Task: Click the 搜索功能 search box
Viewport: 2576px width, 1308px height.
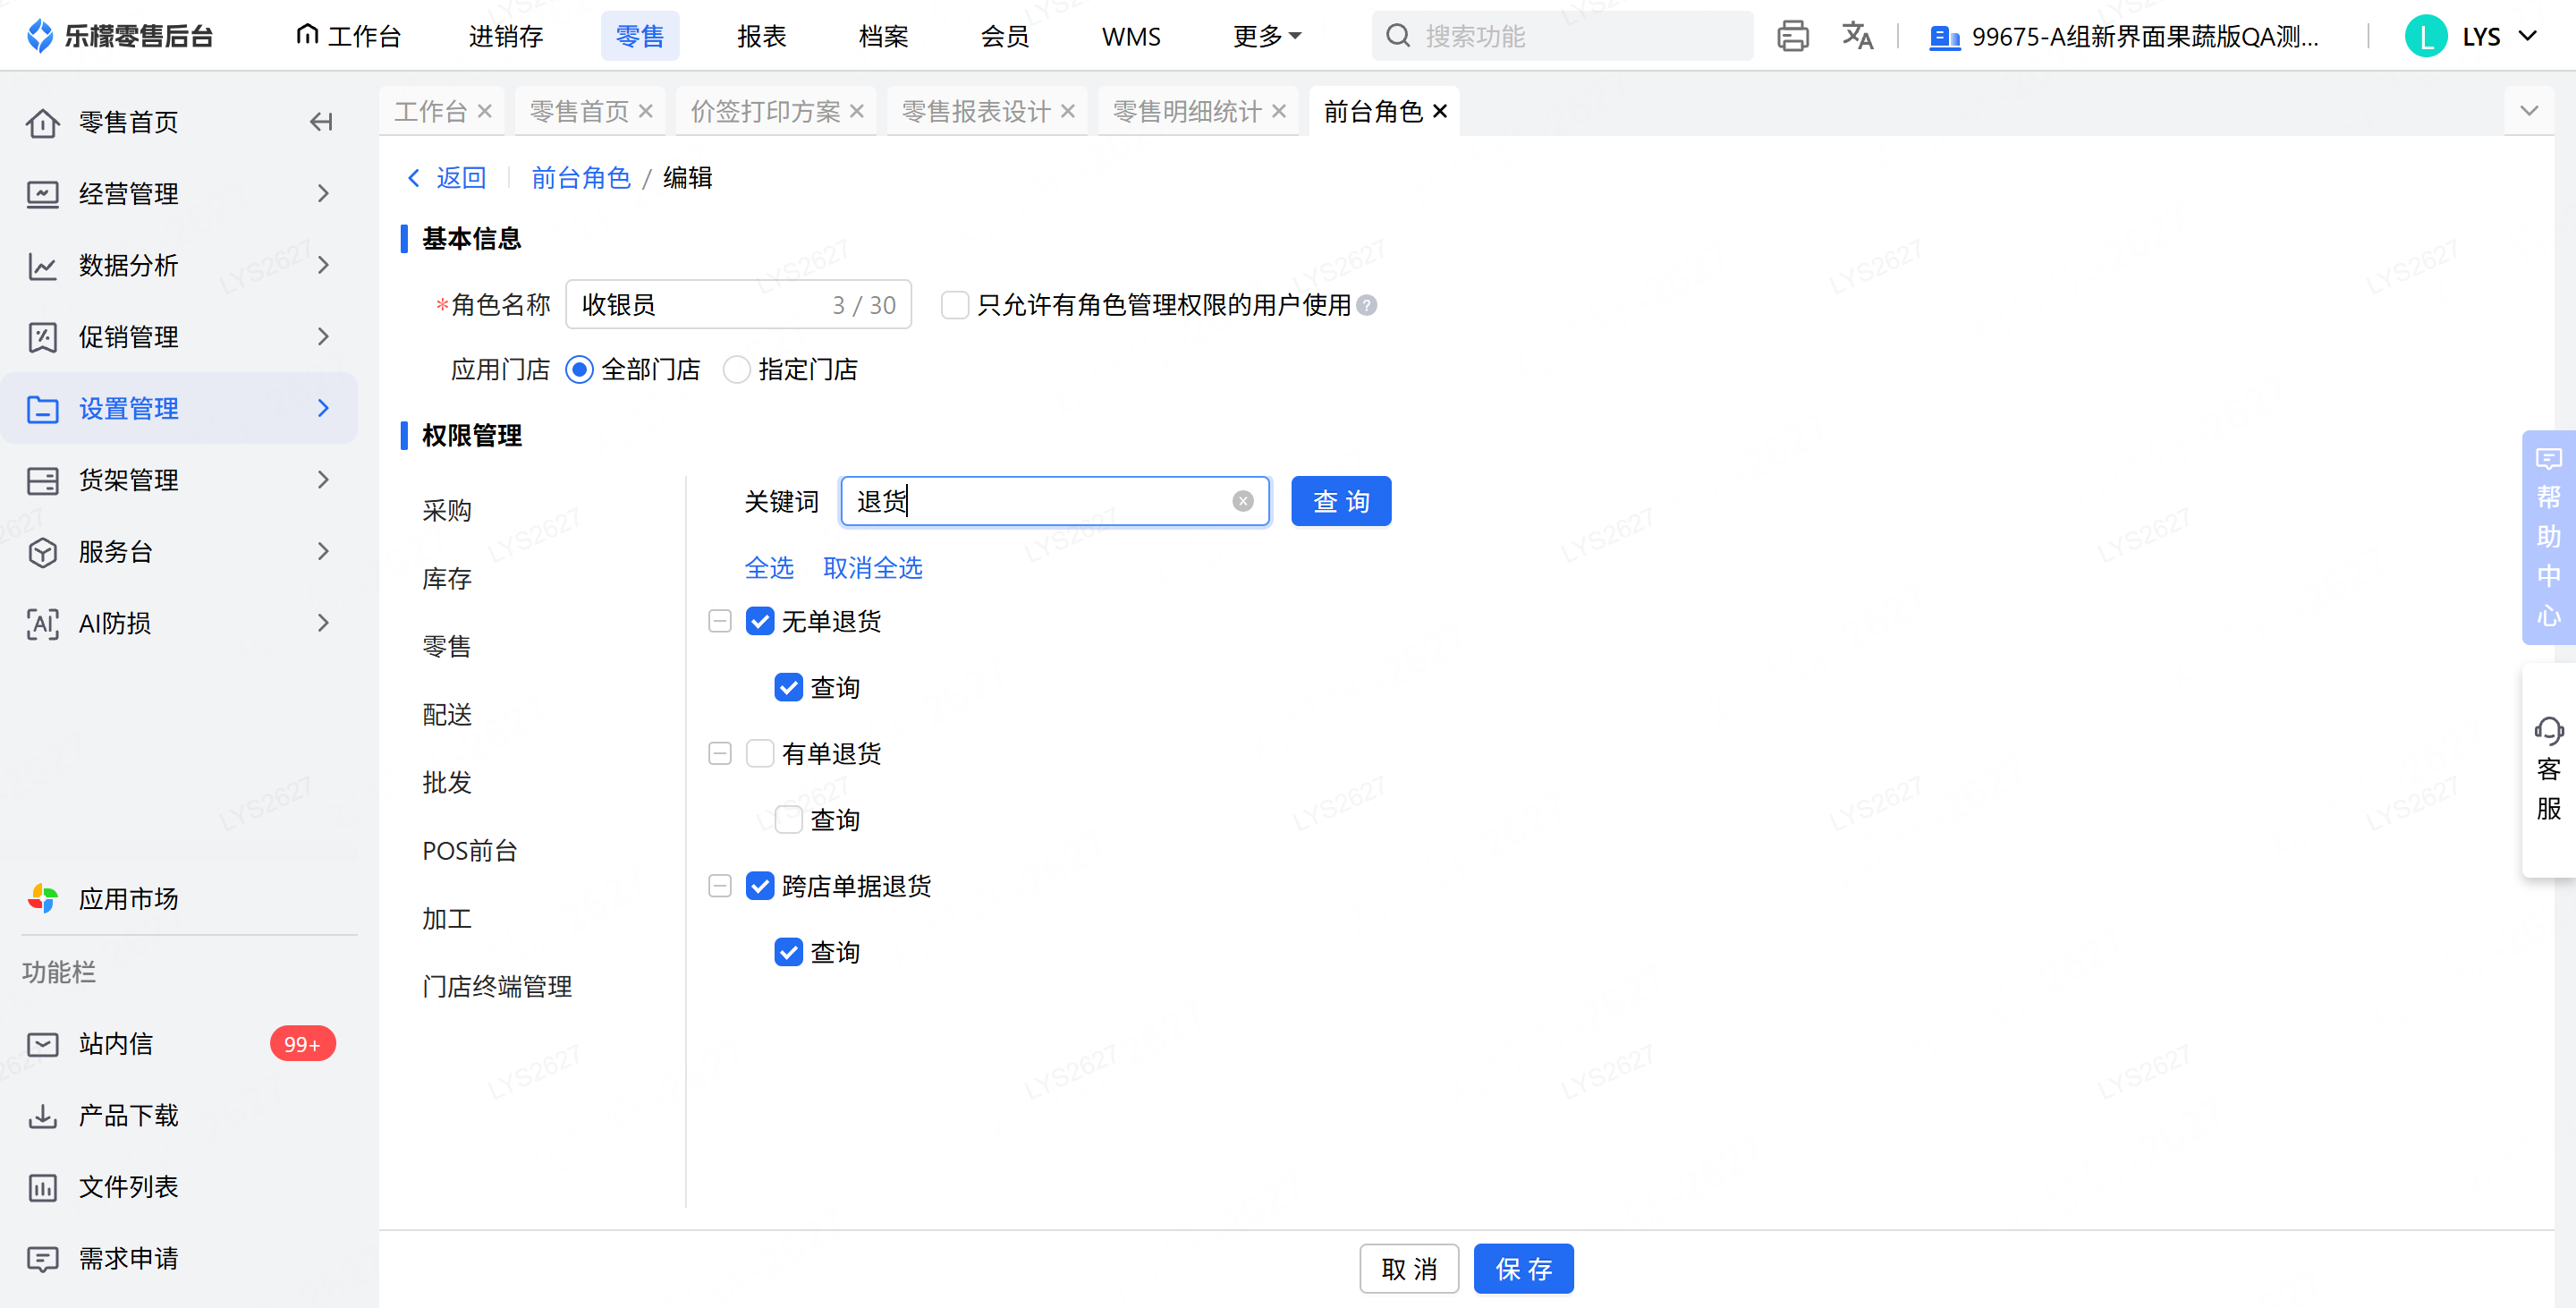Action: tap(1562, 36)
